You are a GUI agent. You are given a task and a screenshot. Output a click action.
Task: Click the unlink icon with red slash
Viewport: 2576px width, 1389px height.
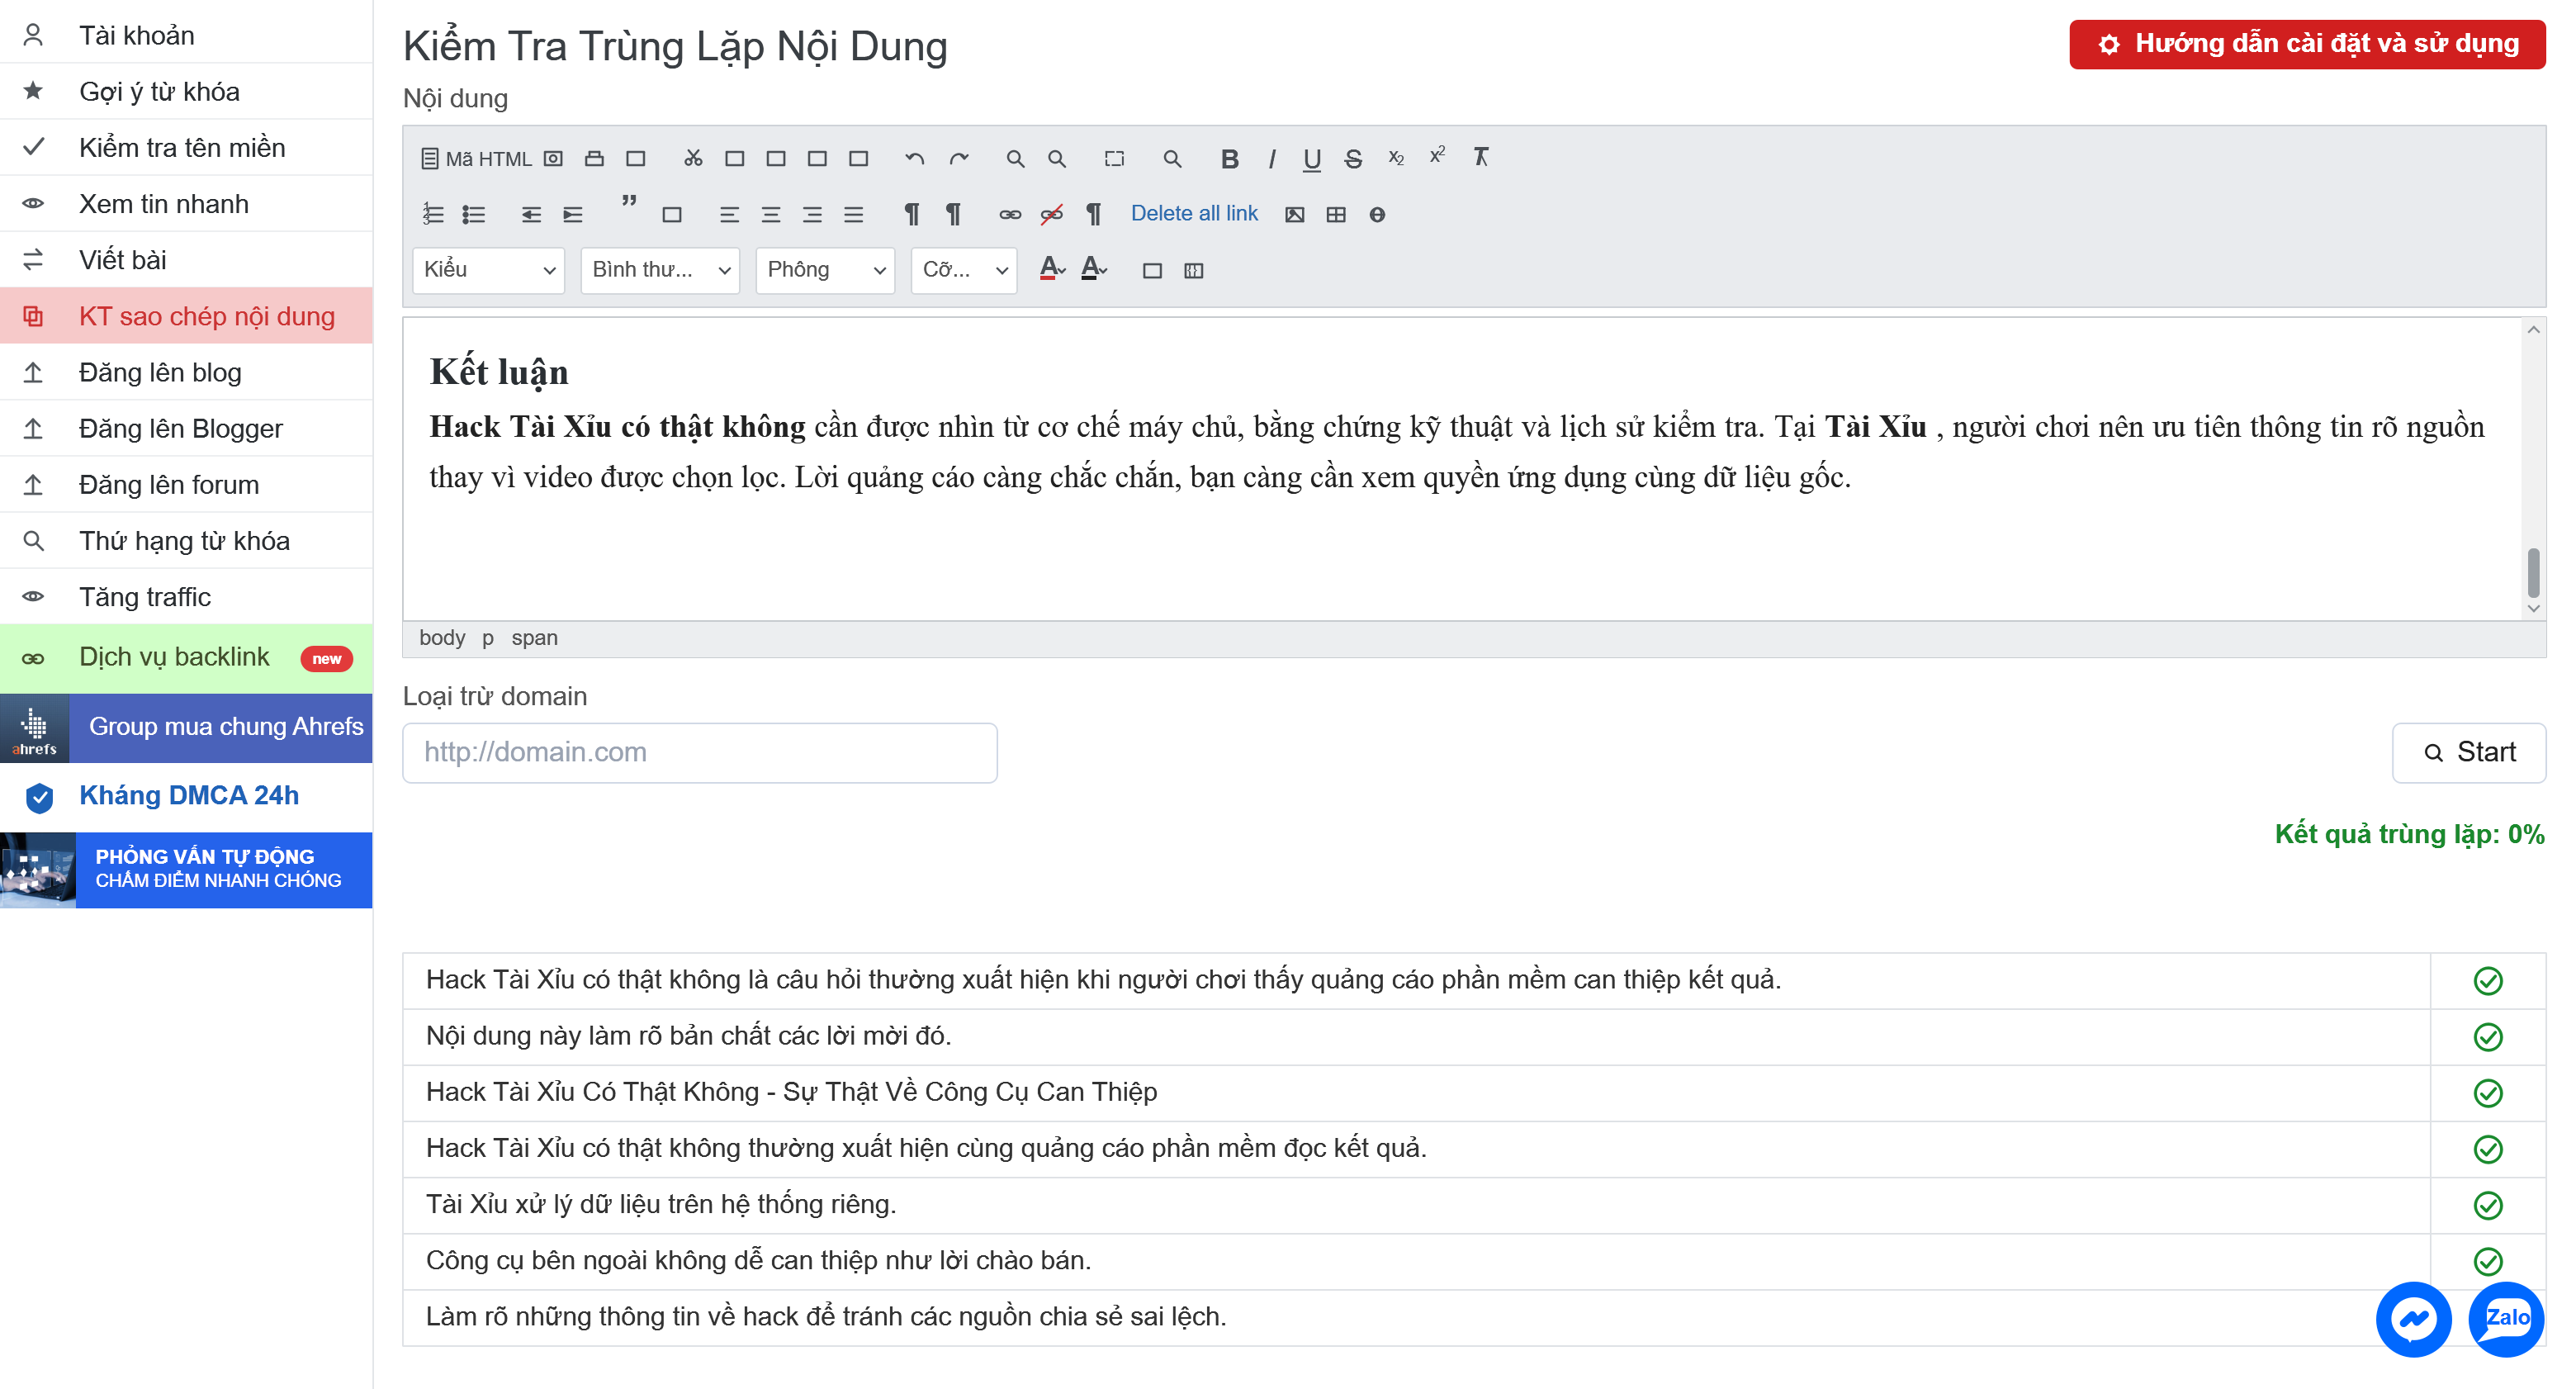click(1051, 214)
